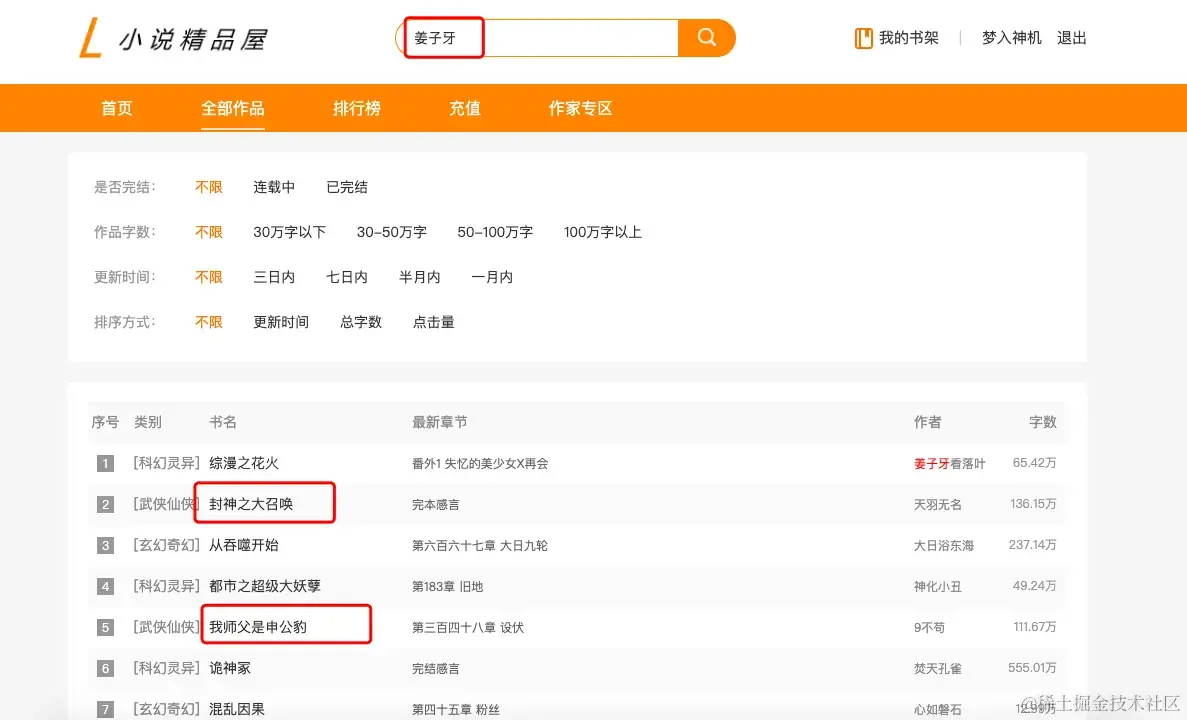The image size is (1187, 720).
Task: Click the word count 237.14万
Action: point(1032,544)
